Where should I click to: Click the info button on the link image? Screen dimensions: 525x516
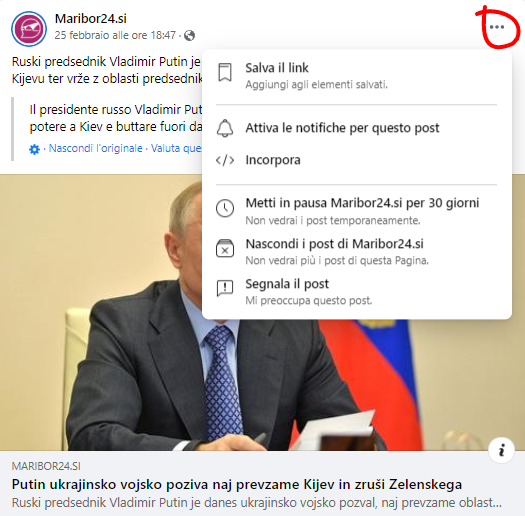[501, 450]
